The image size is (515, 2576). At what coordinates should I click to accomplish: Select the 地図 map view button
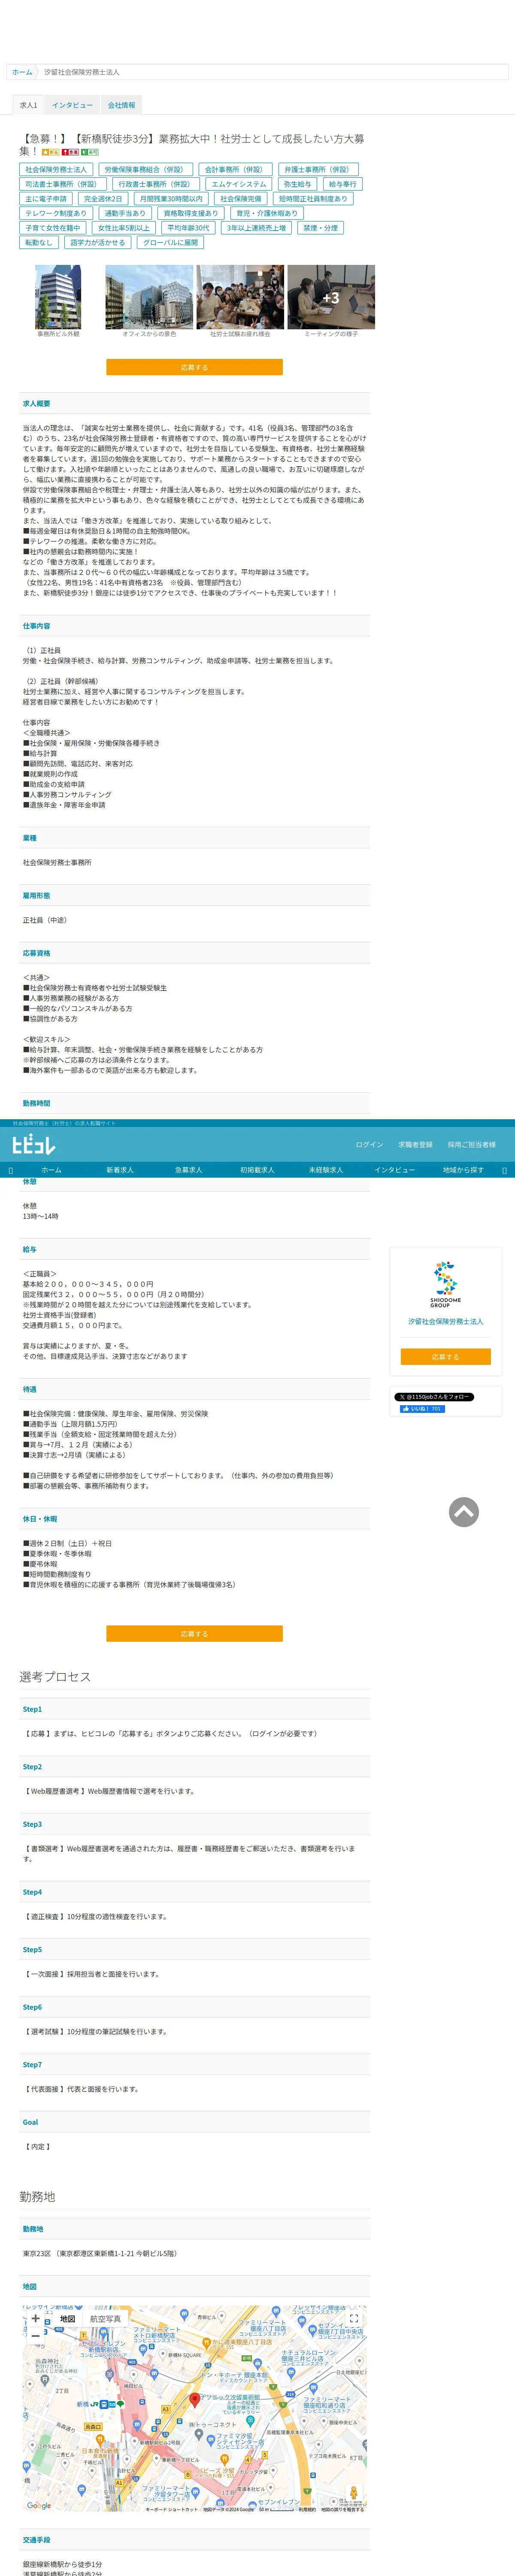pos(67,2318)
